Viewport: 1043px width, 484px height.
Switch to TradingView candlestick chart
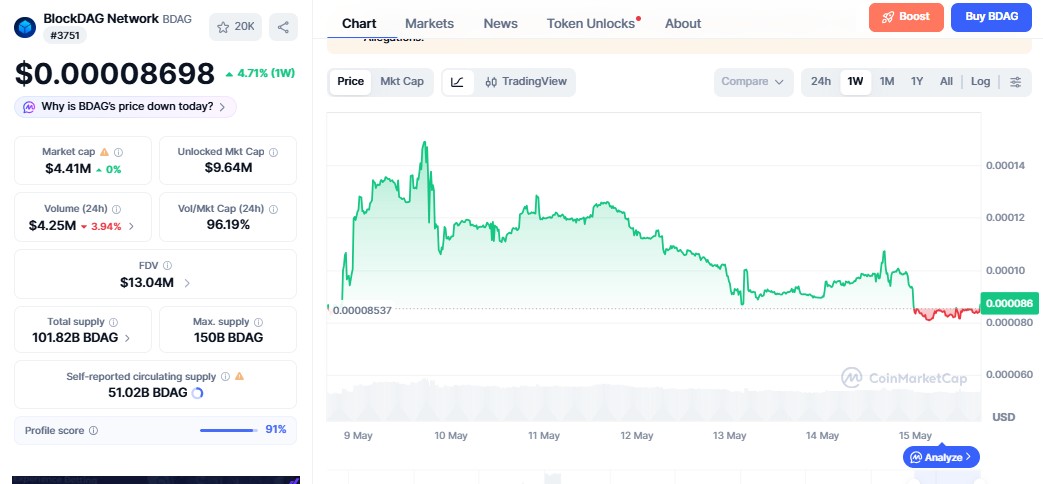point(525,82)
